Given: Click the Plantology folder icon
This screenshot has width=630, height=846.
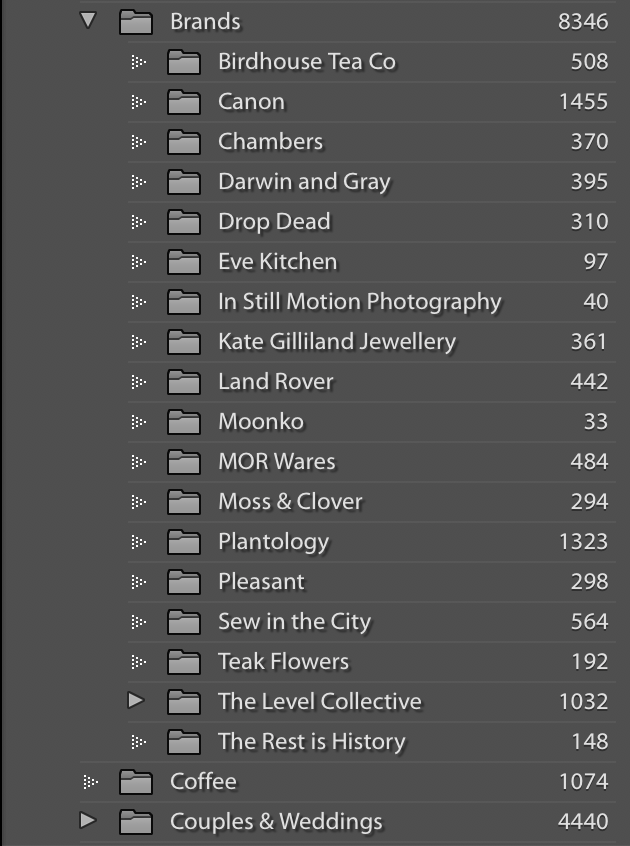Looking at the screenshot, I should [184, 542].
